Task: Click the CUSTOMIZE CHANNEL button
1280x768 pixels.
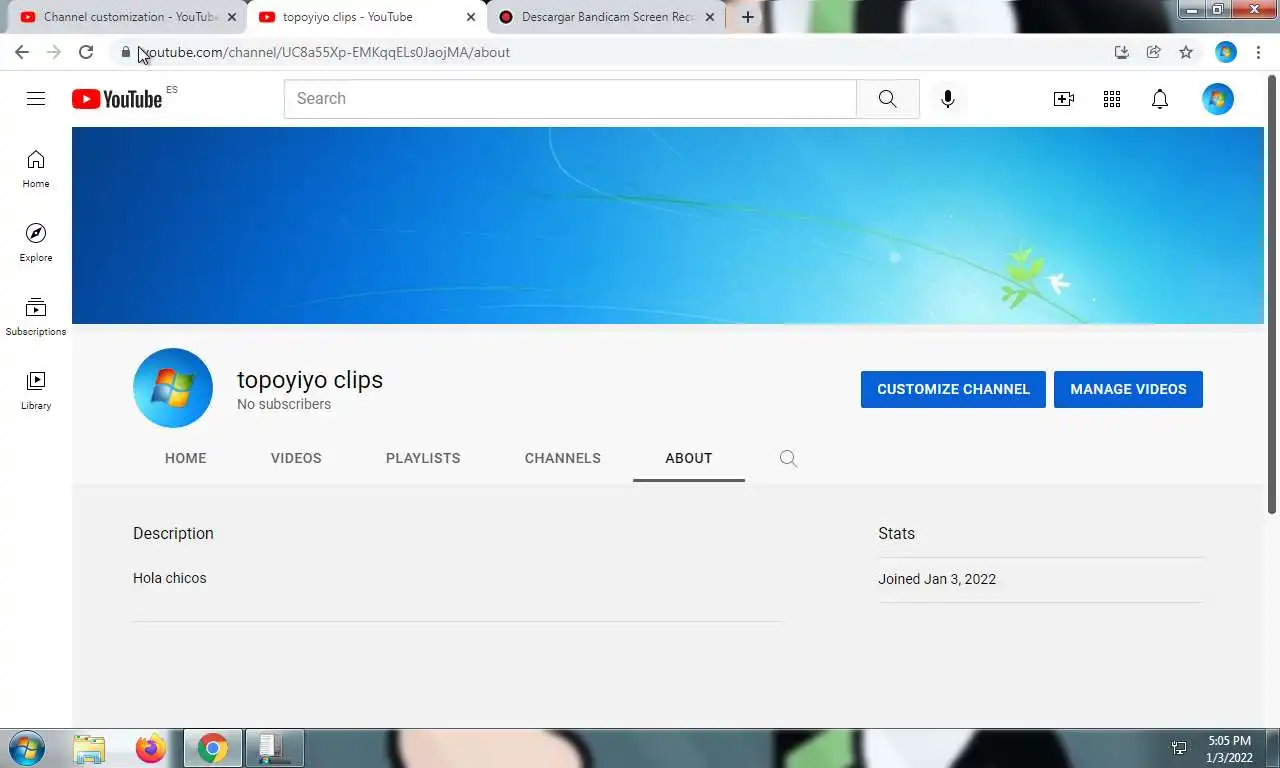Action: 953,389
